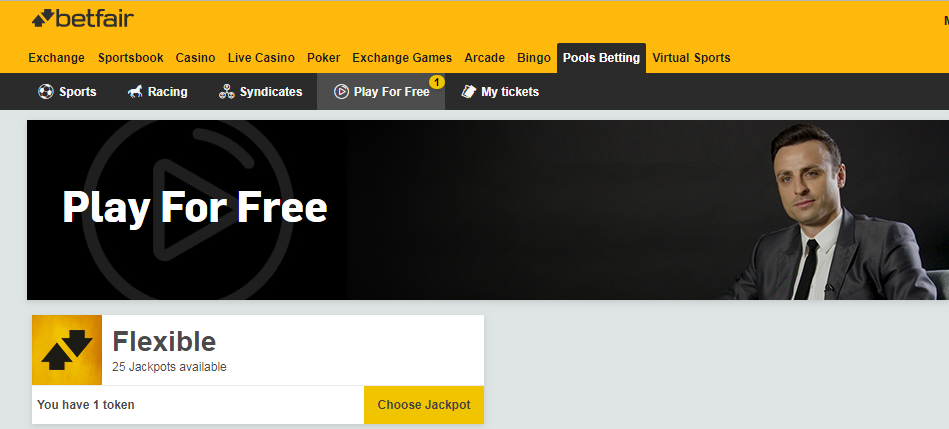The height and width of the screenshot is (429, 949).
Task: Click the Play For Free banner image
Action: click(x=488, y=209)
